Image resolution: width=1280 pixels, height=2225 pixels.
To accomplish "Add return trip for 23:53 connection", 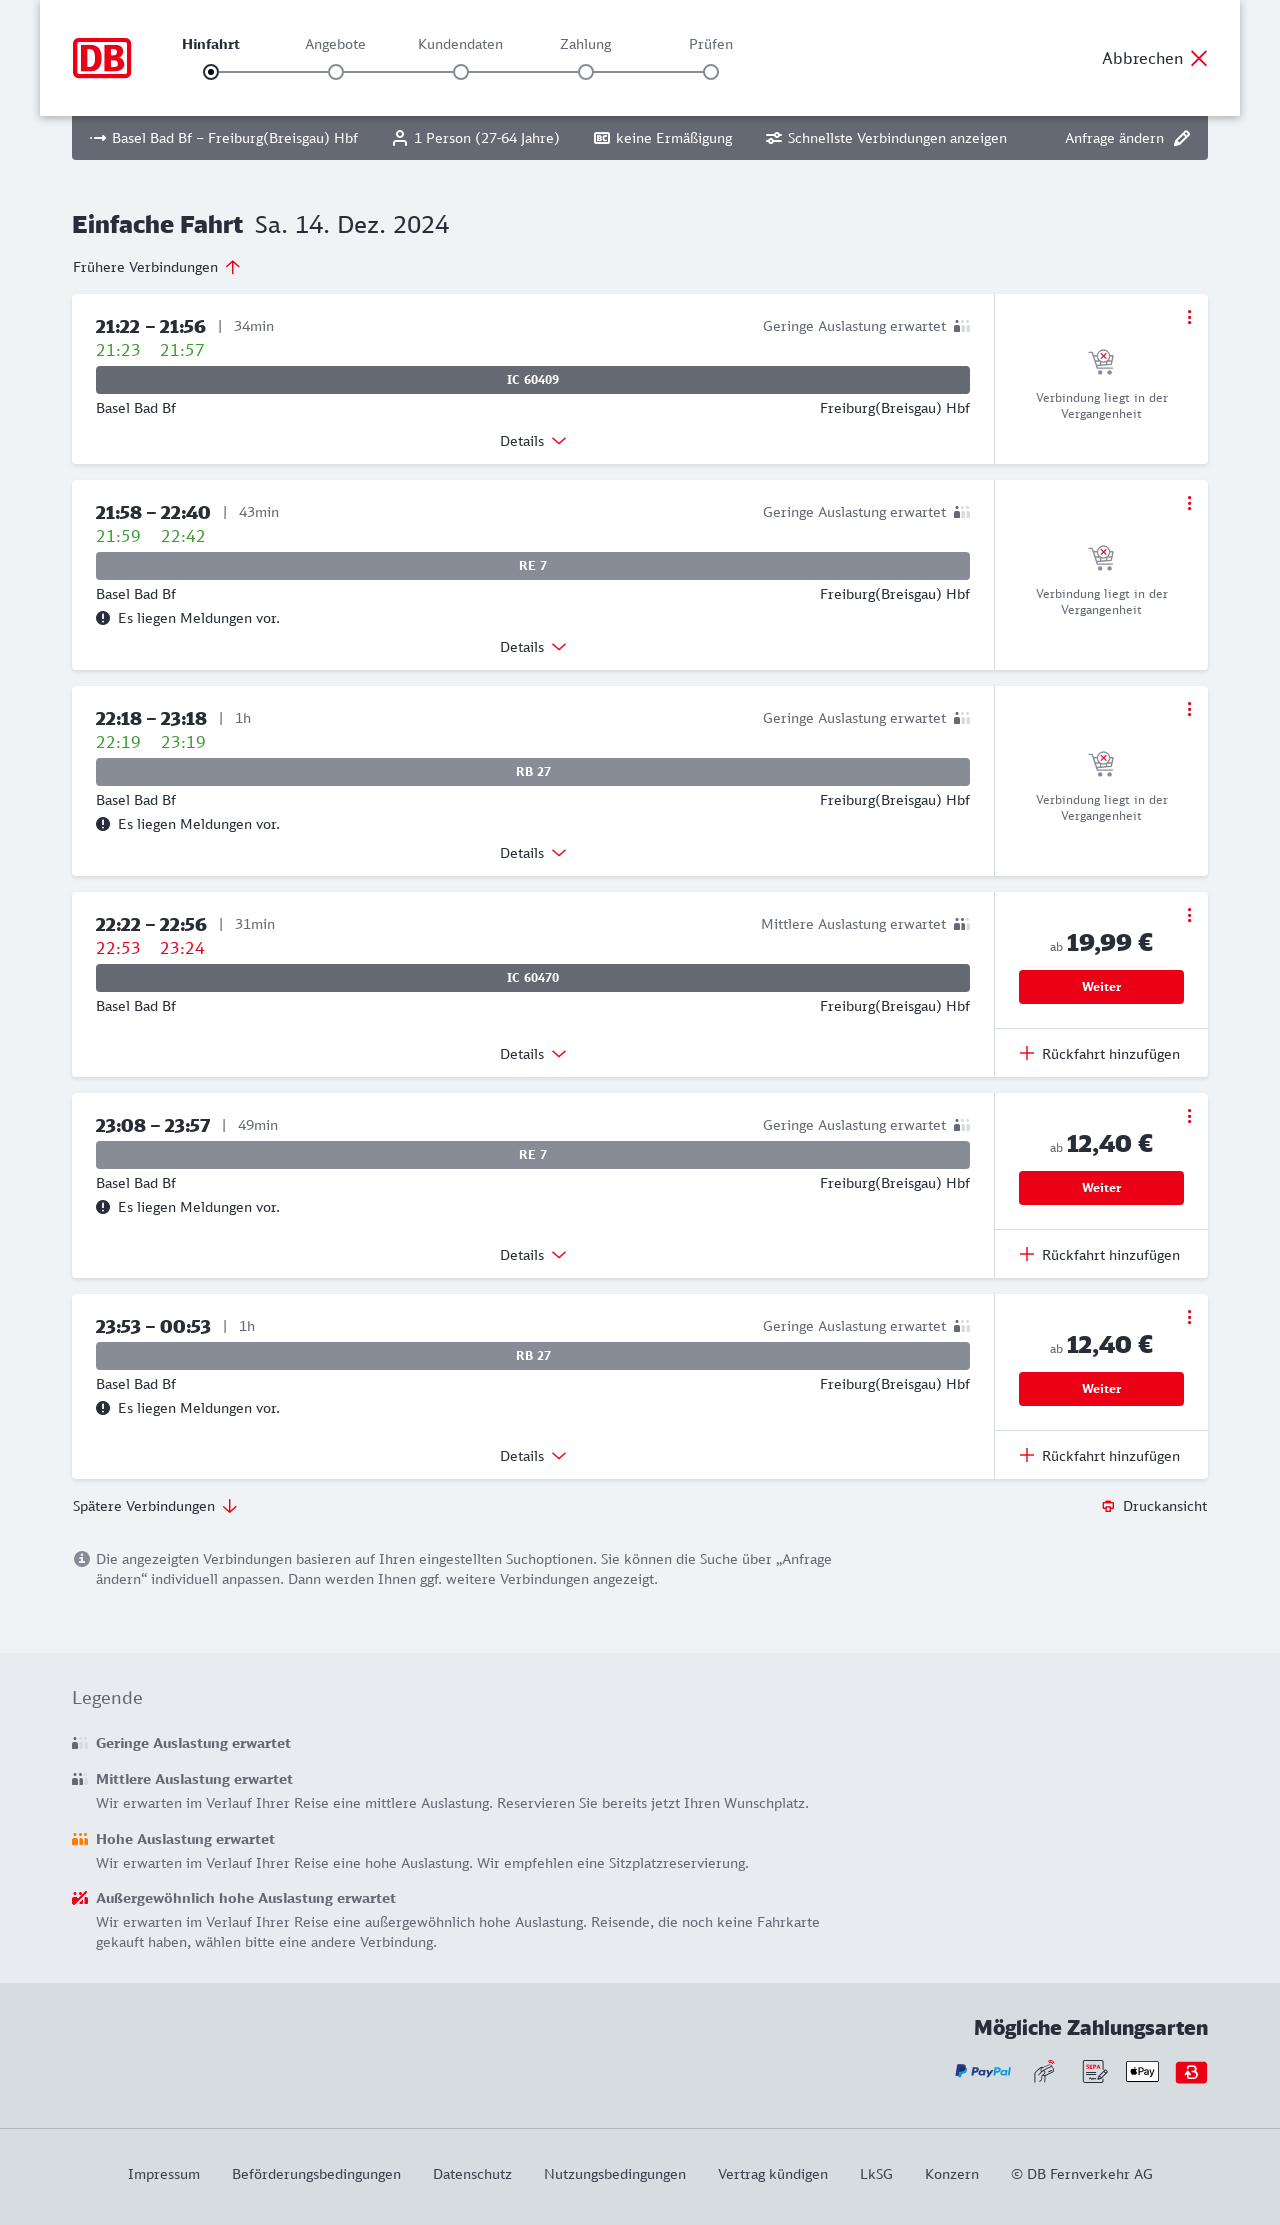I will [x=1101, y=1456].
